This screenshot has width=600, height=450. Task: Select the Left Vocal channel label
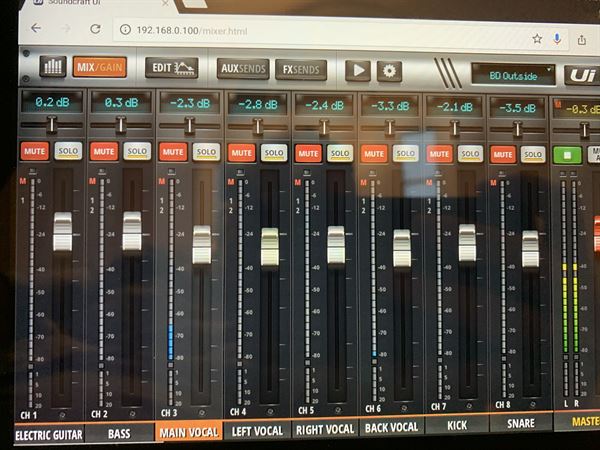tap(257, 430)
